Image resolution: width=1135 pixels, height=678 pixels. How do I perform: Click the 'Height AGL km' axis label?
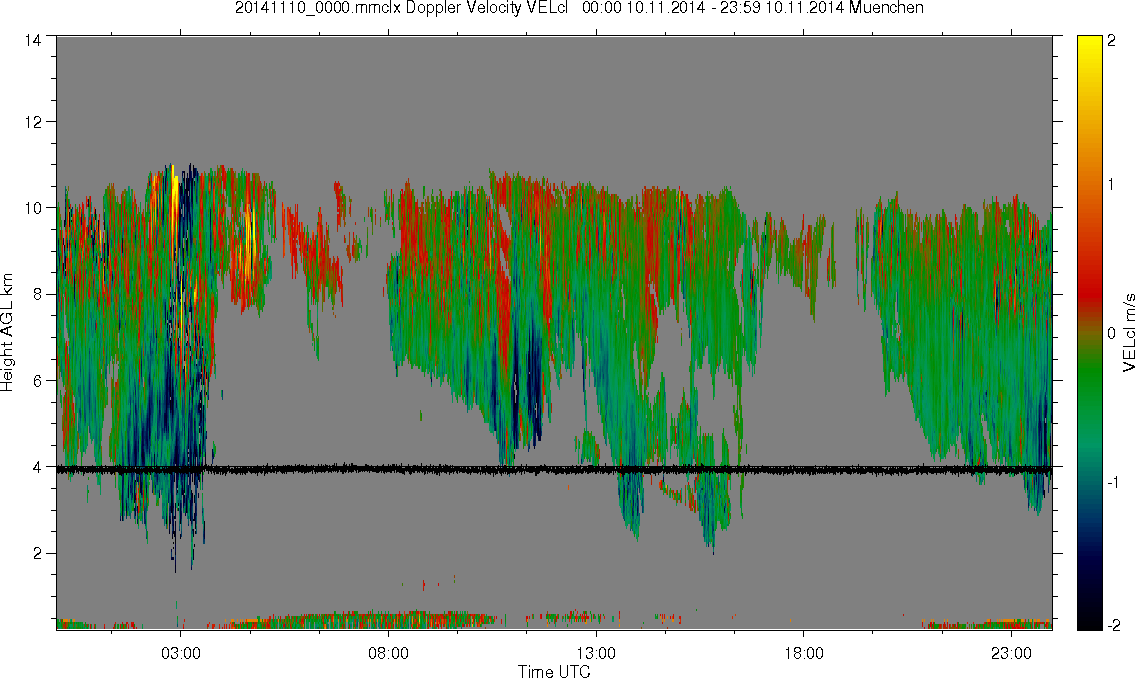[7, 333]
